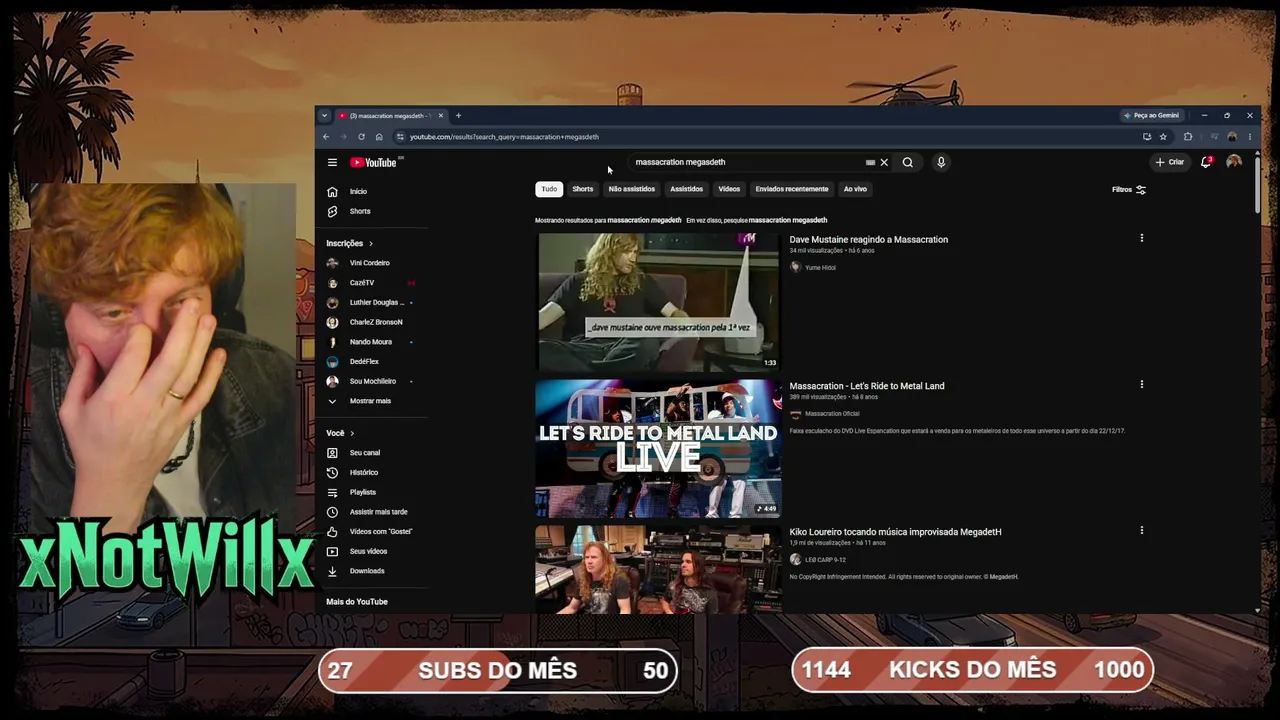The image size is (1280, 720).
Task: Expand Mostrar mais subscriptions list
Action: click(x=370, y=401)
